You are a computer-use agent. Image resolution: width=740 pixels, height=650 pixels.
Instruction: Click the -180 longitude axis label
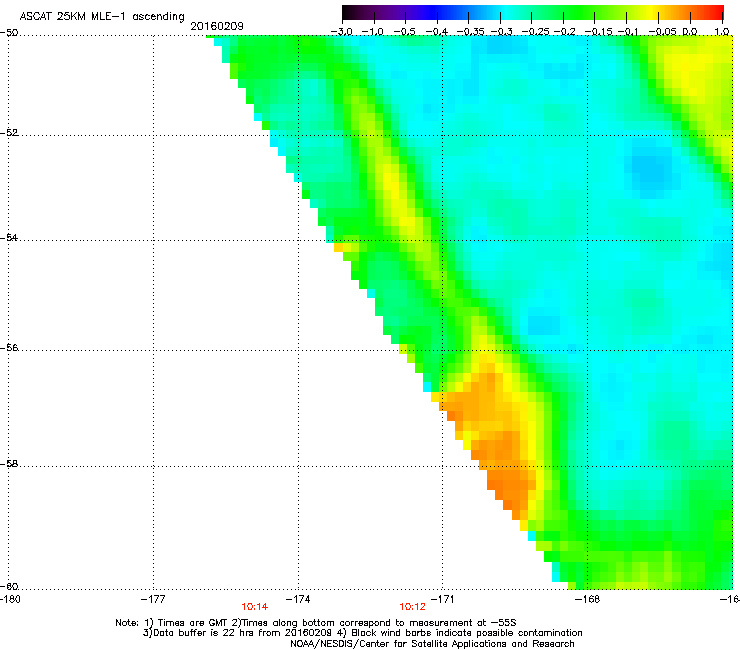[x=10, y=599]
